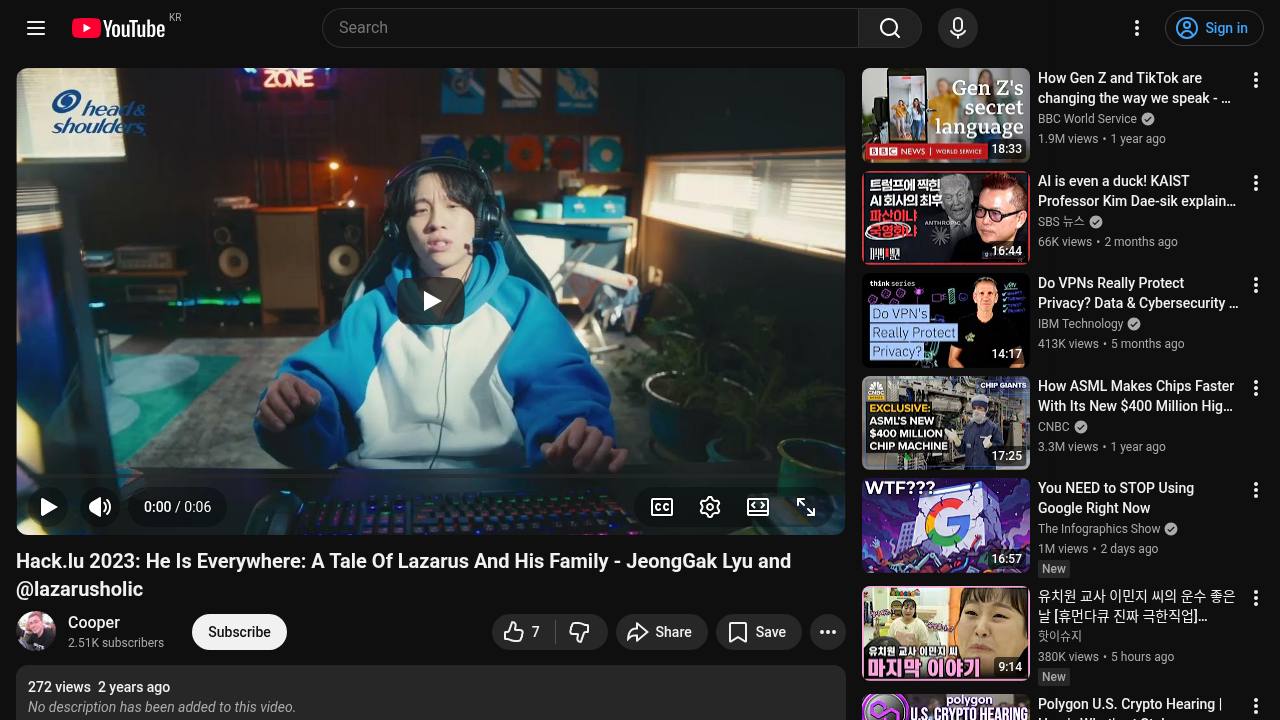Screen dimensions: 1280x720
Task: Open title 'Do VPNs Really Protect Privacy?'
Action: point(1138,293)
